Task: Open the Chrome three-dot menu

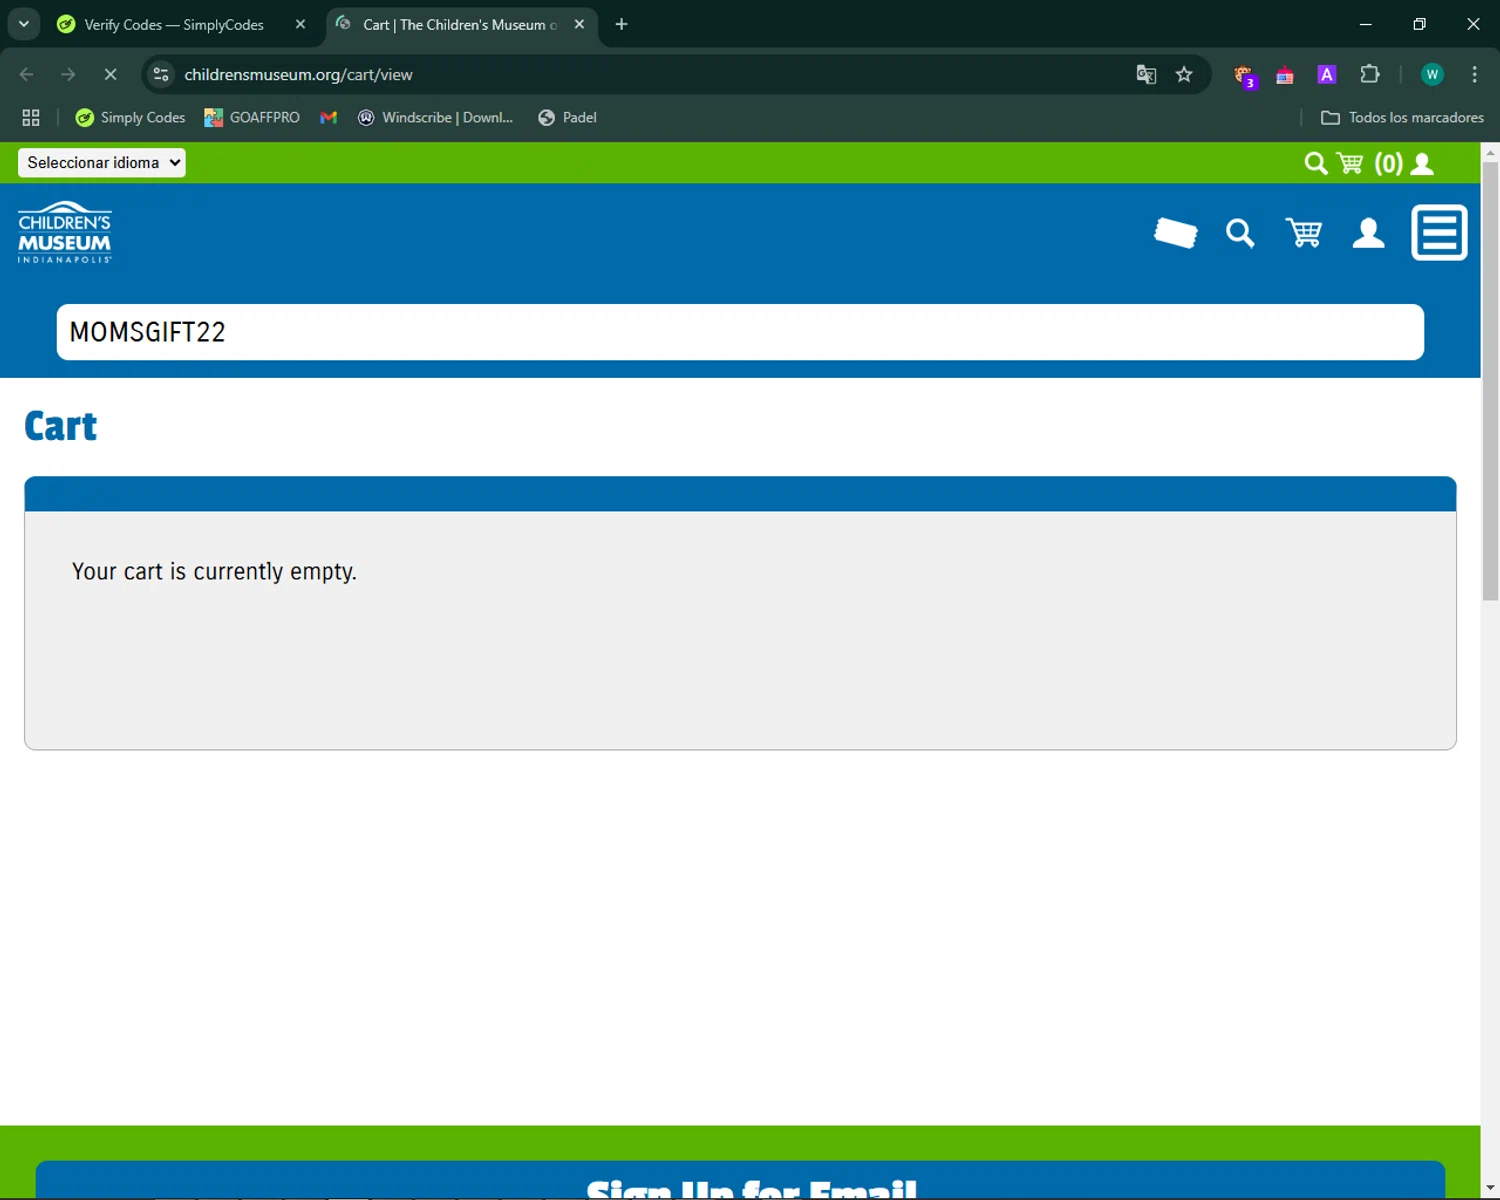Action: [1474, 74]
